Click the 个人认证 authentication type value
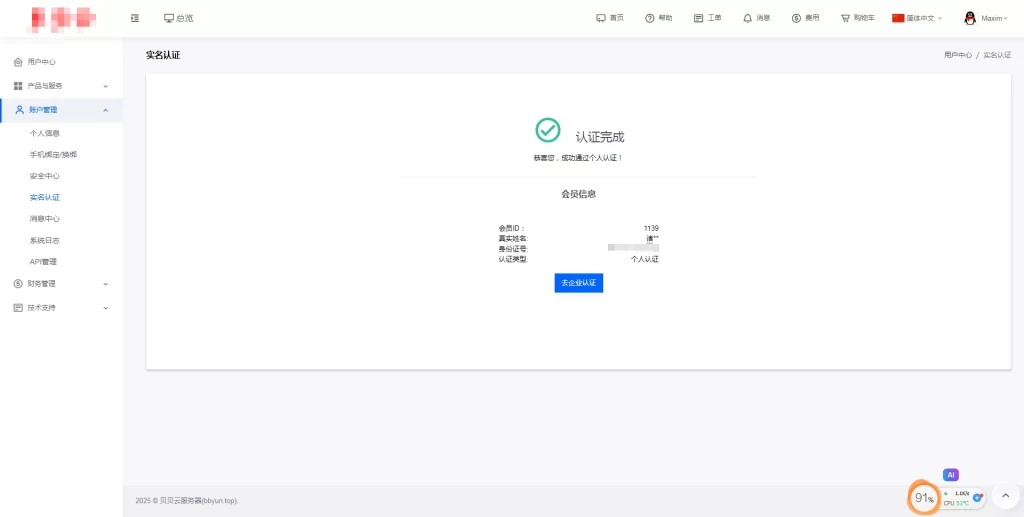1024x517 pixels. tap(645, 259)
